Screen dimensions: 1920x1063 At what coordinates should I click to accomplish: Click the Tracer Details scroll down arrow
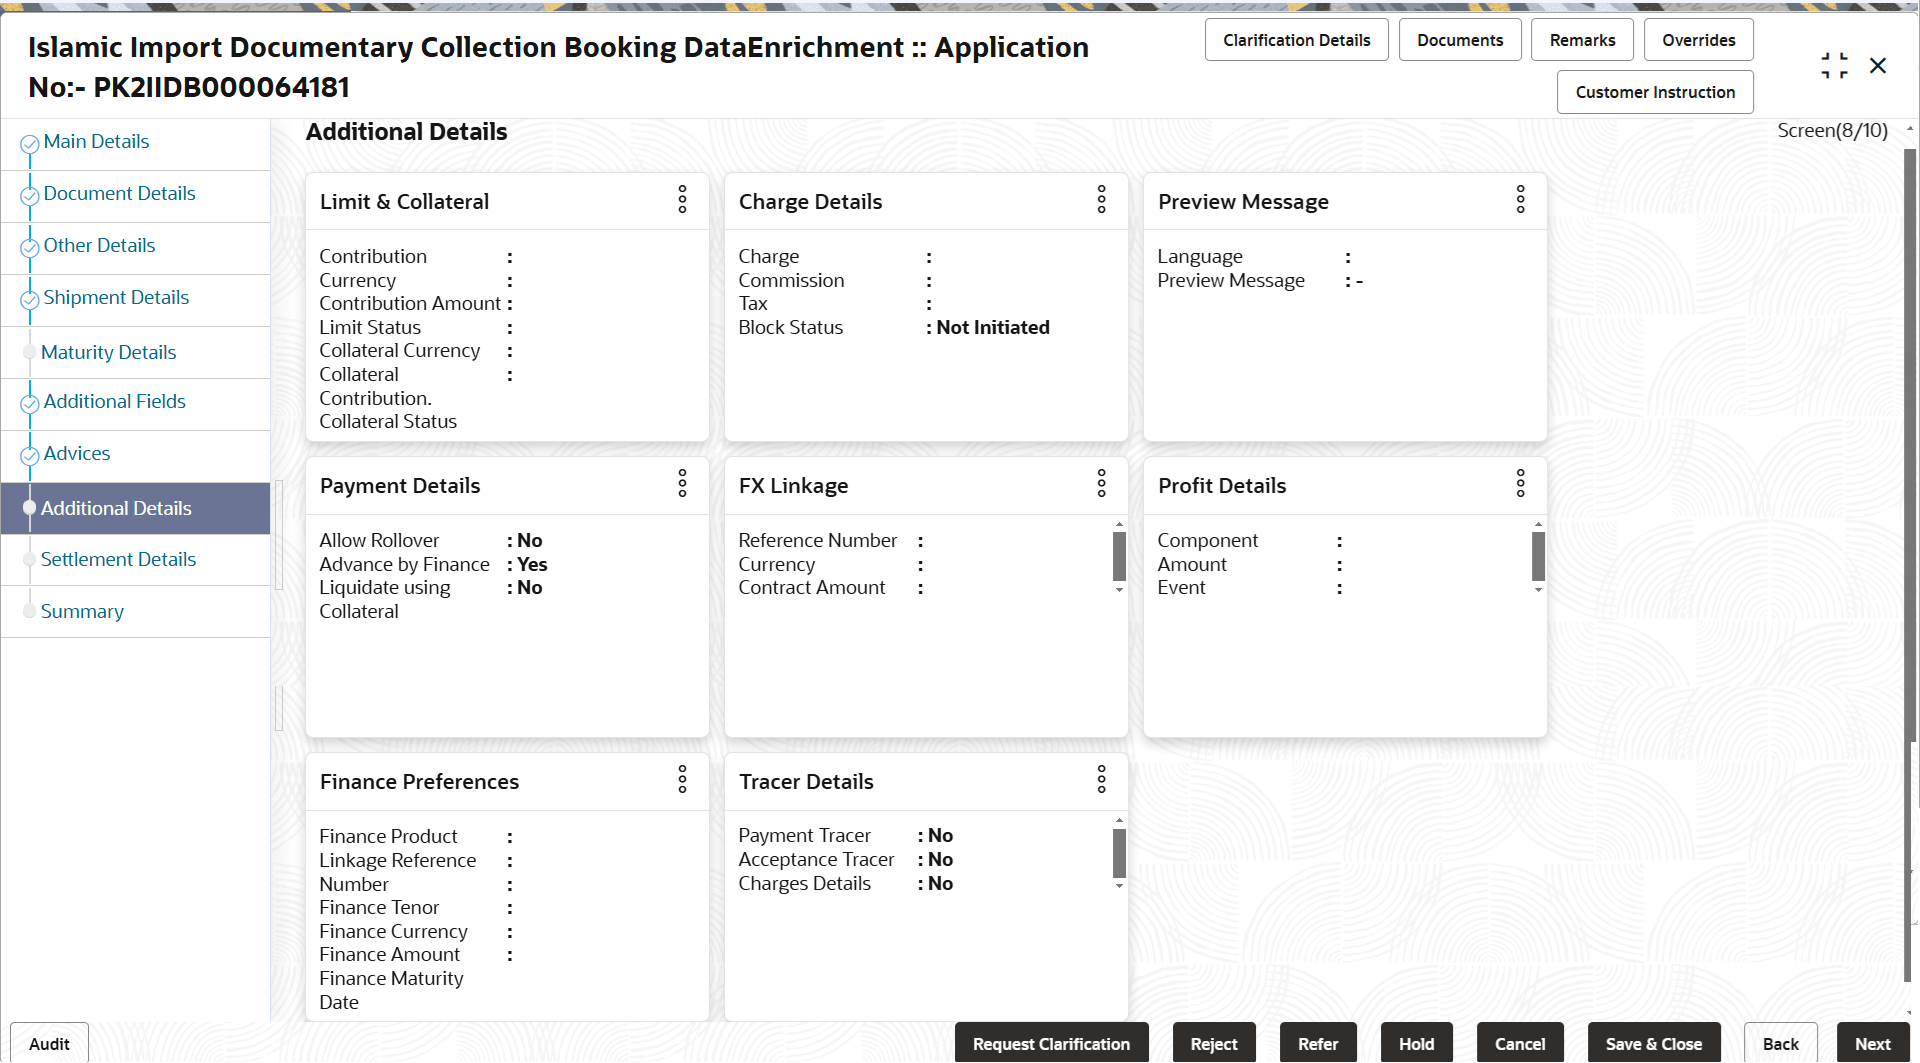(x=1119, y=886)
